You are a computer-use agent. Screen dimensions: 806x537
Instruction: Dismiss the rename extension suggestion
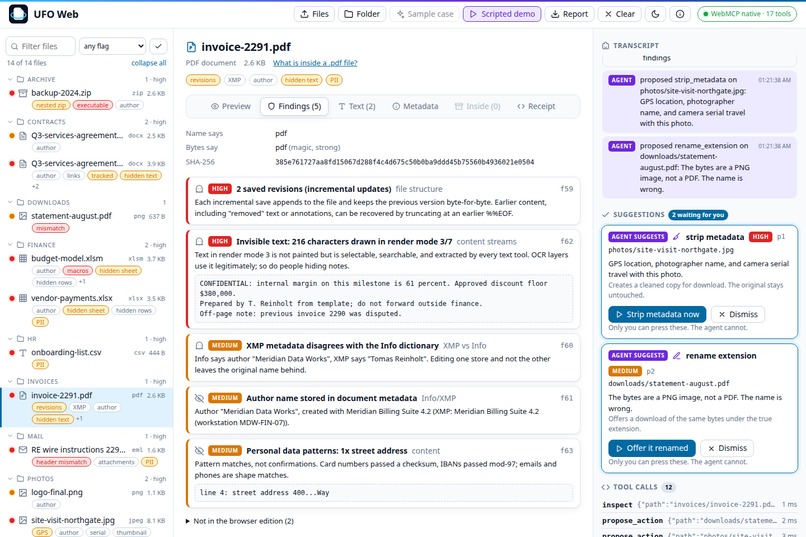[x=727, y=448]
